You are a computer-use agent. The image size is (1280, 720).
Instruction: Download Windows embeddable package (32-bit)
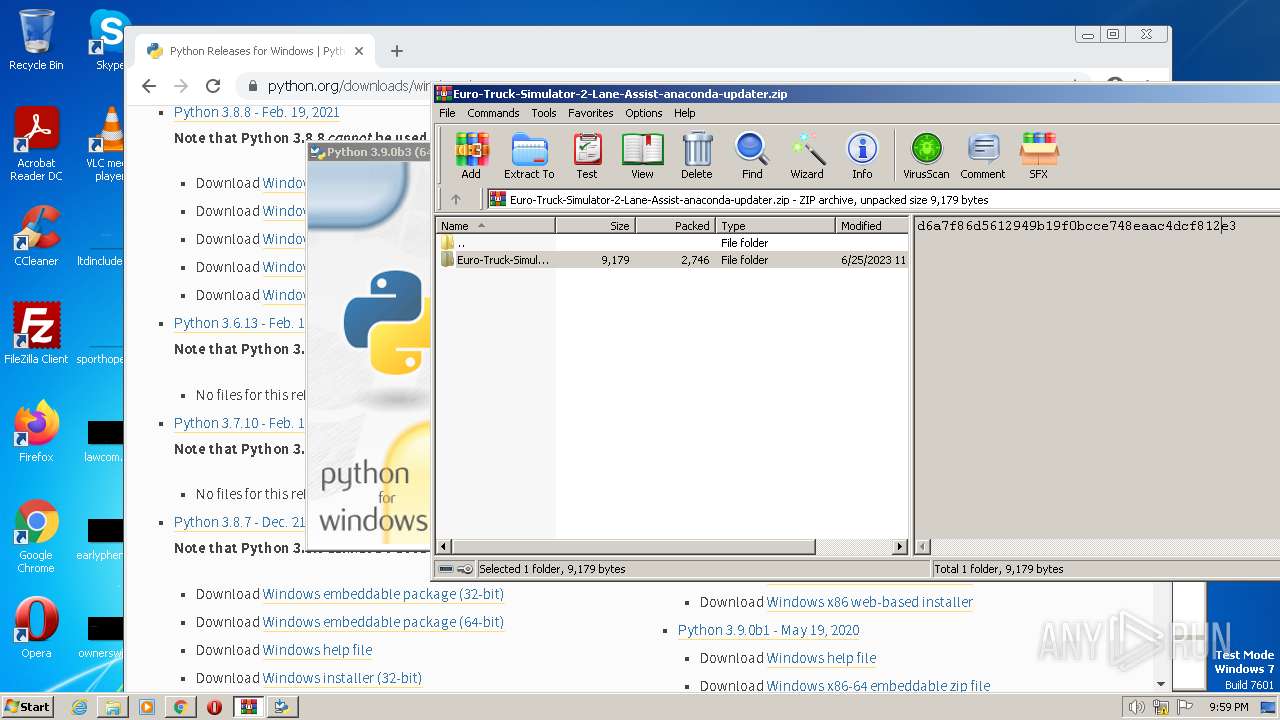click(383, 594)
